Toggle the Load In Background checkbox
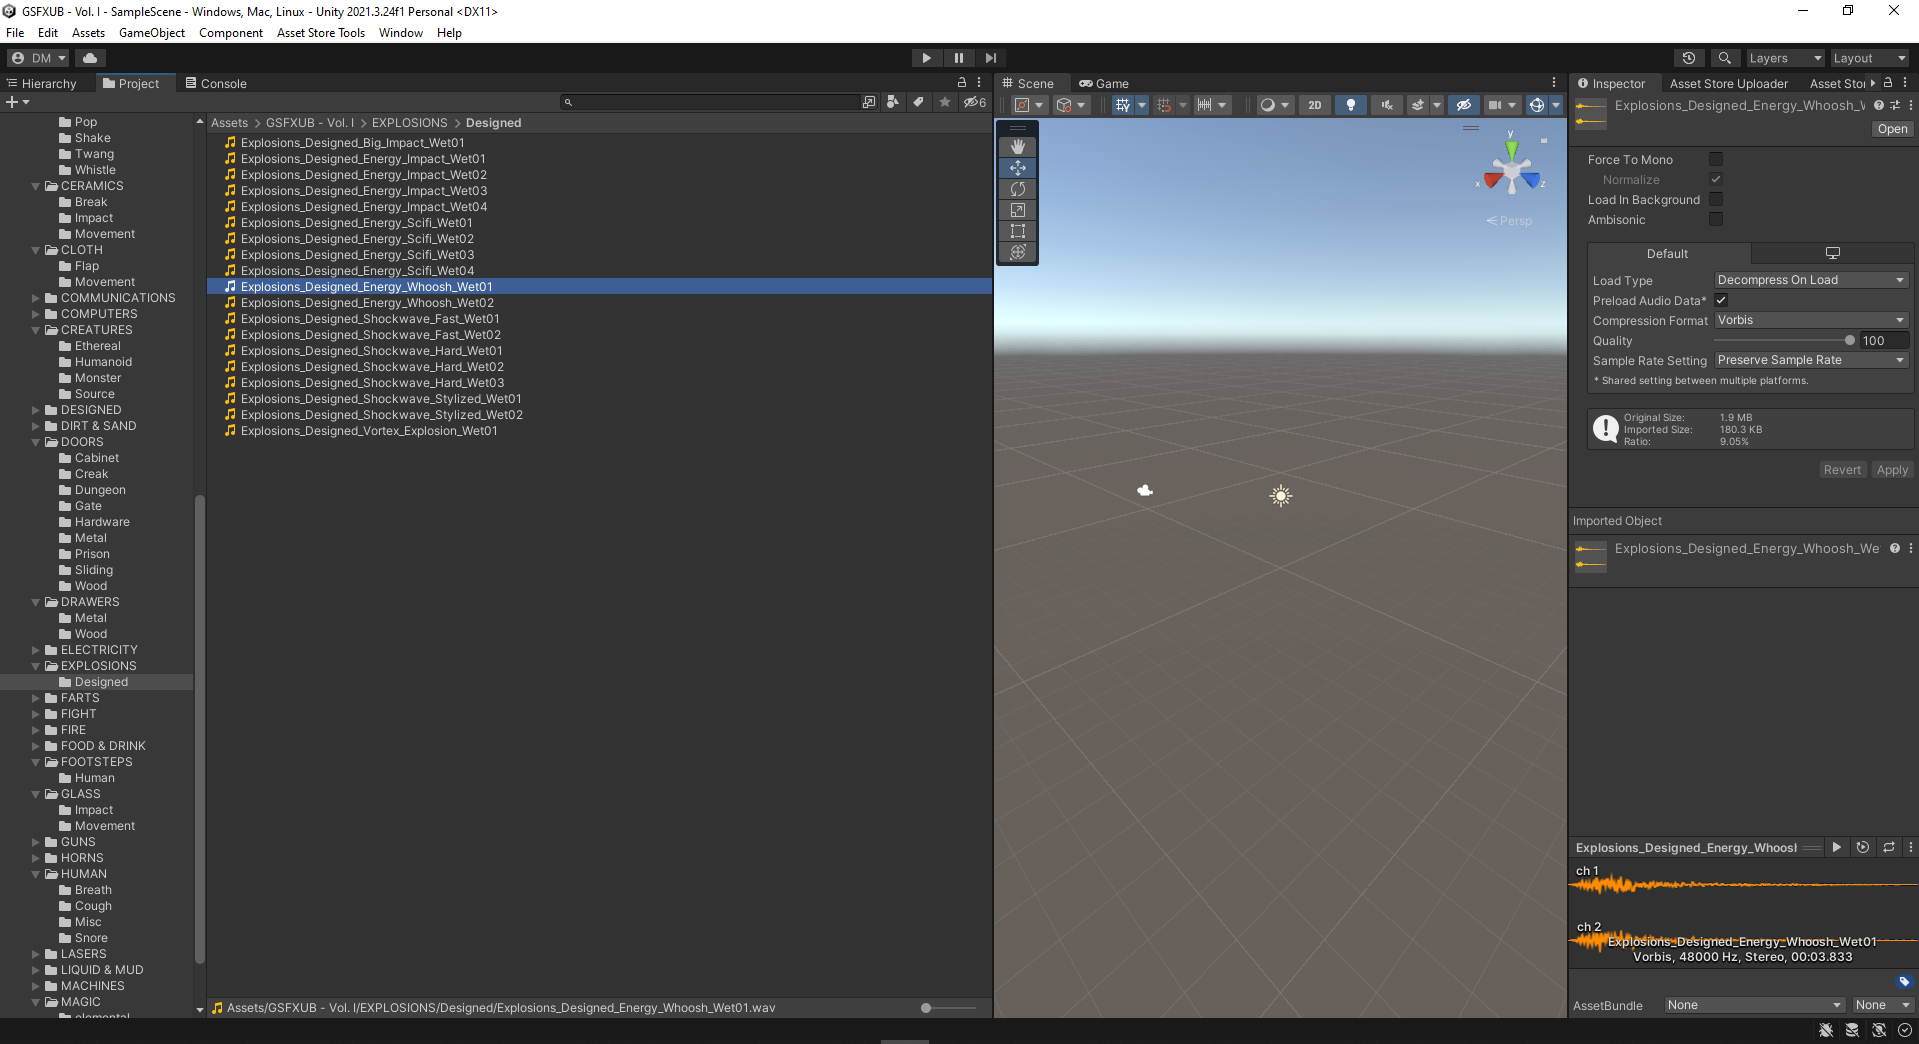This screenshot has width=1919, height=1044. coord(1716,199)
